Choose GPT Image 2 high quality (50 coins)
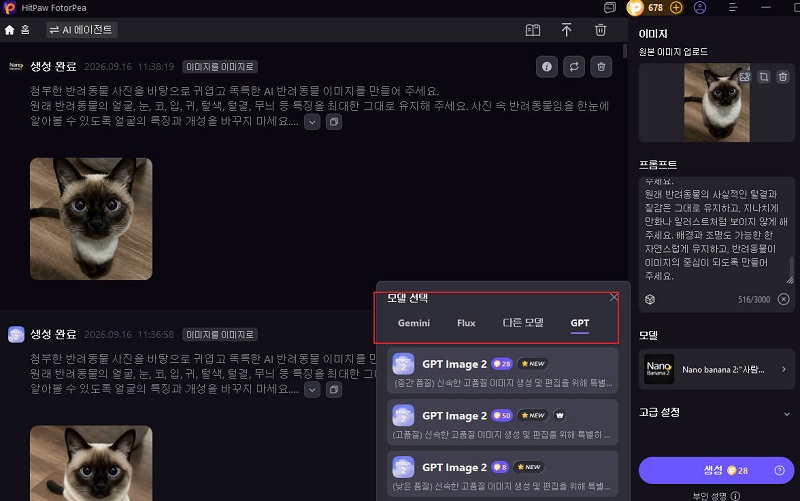Image resolution: width=800 pixels, height=501 pixels. coord(503,422)
